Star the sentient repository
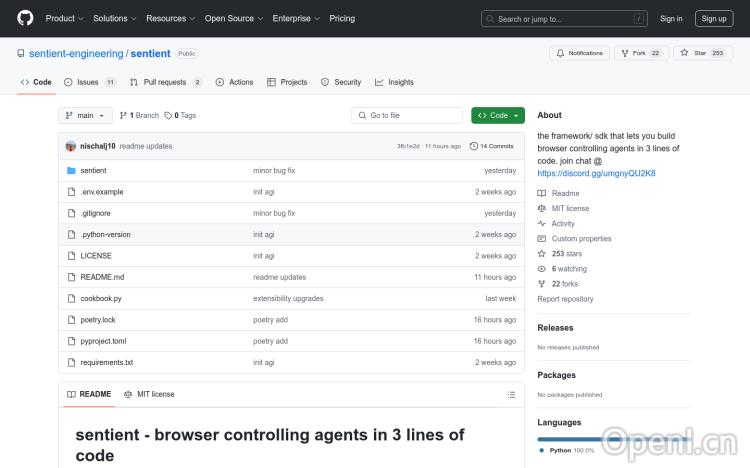Viewport: 750px width, 468px height. [702, 53]
